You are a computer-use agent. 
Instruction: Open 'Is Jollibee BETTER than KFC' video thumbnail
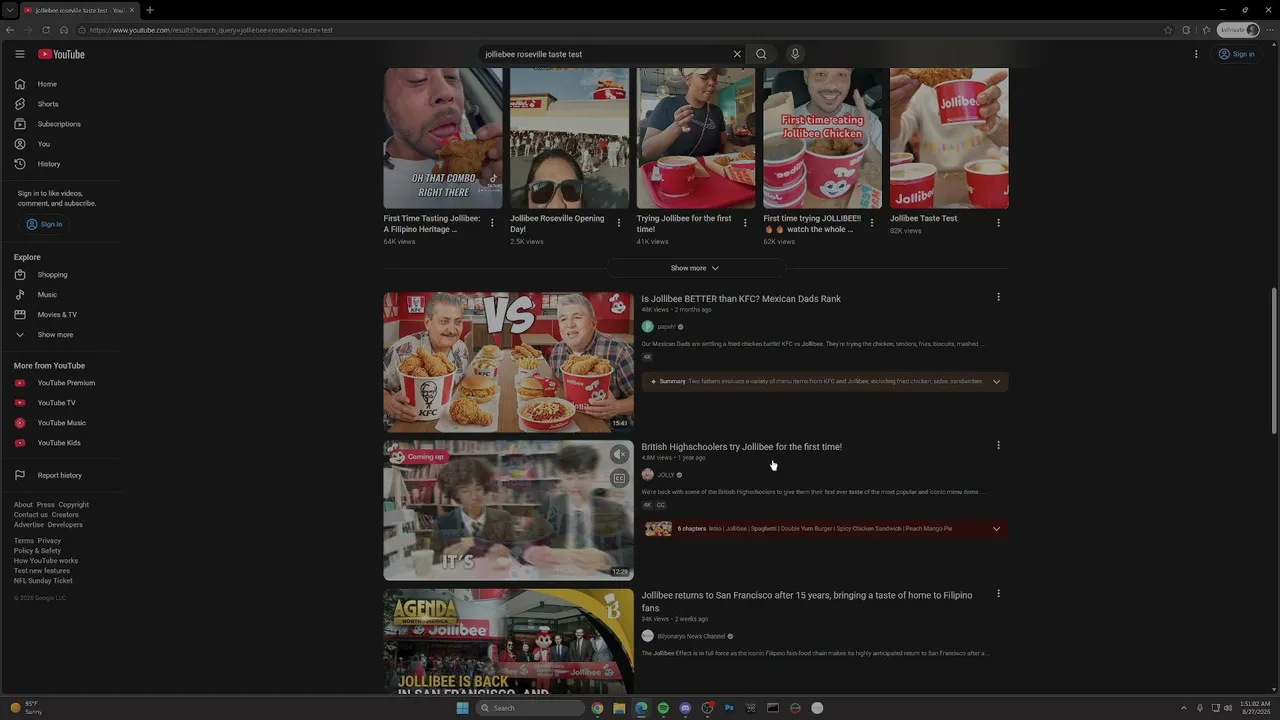coord(508,362)
